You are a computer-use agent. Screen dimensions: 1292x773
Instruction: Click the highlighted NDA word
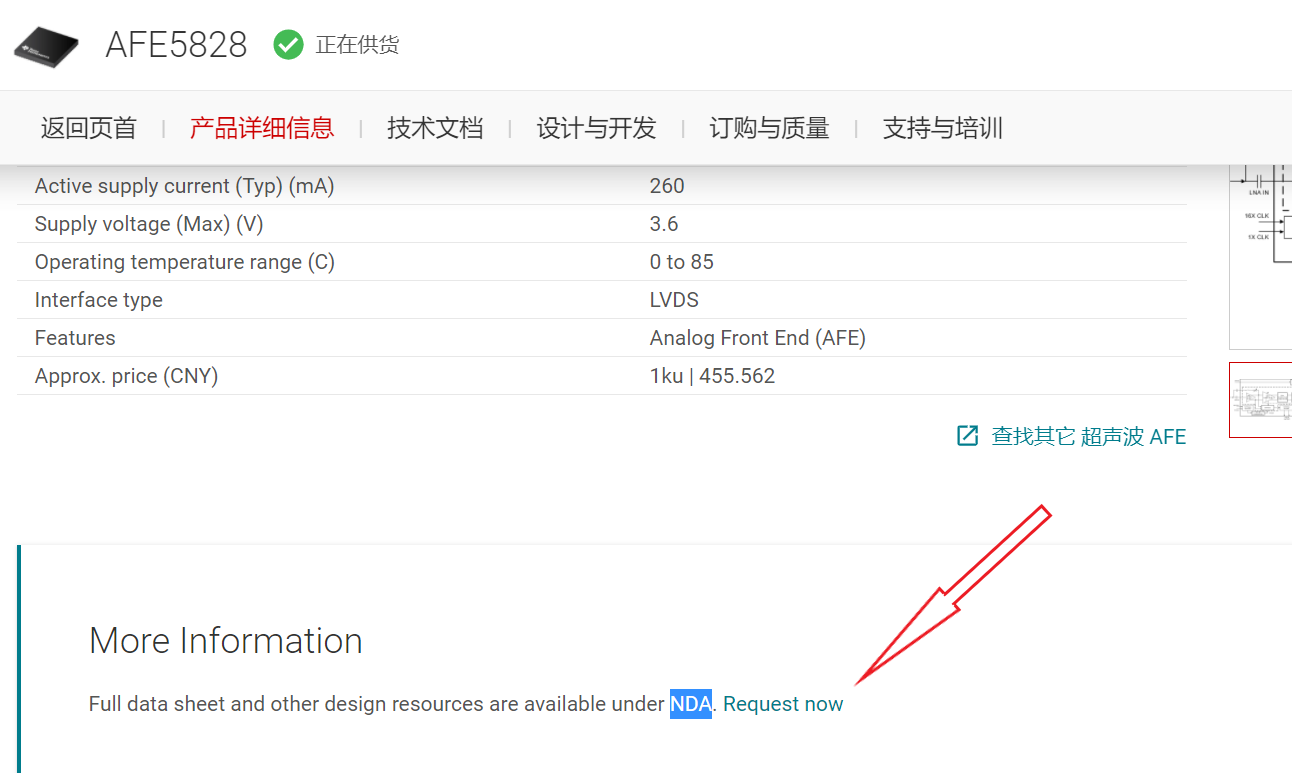click(691, 704)
